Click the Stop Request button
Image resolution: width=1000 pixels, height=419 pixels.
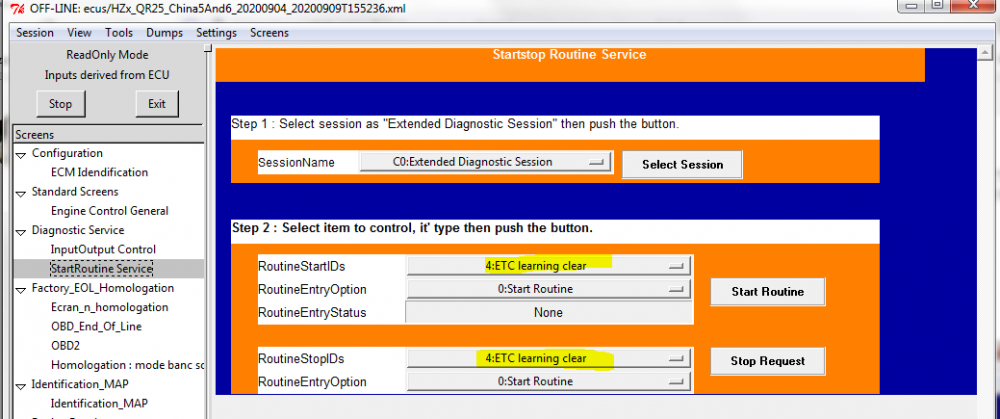point(767,361)
